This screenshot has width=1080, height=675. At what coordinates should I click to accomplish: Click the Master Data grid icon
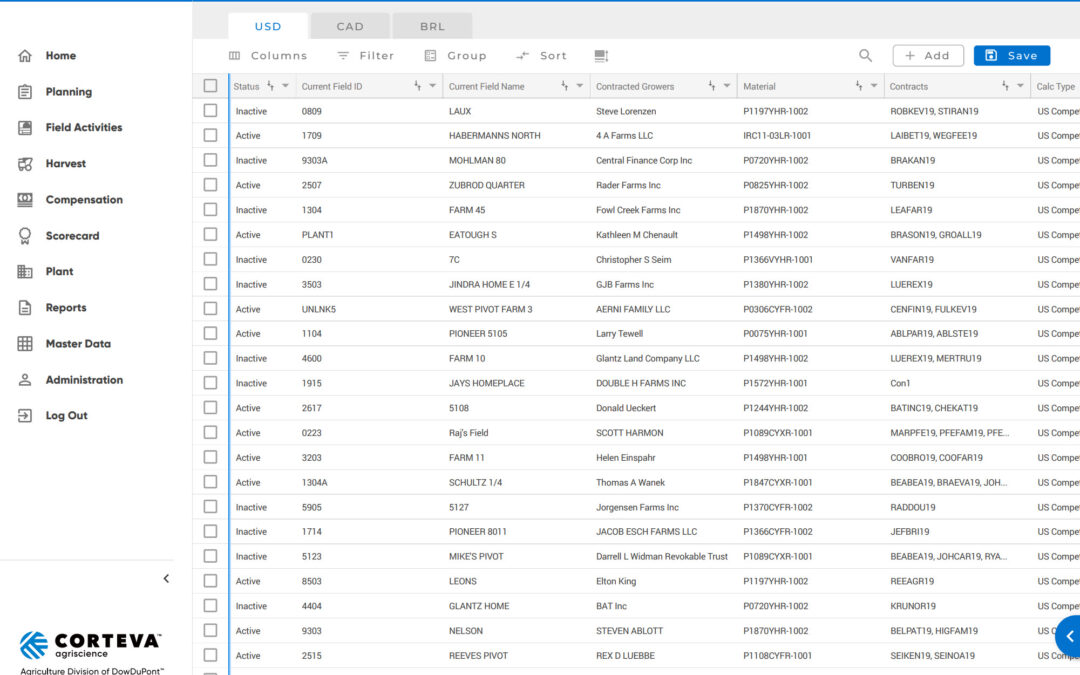tap(25, 344)
